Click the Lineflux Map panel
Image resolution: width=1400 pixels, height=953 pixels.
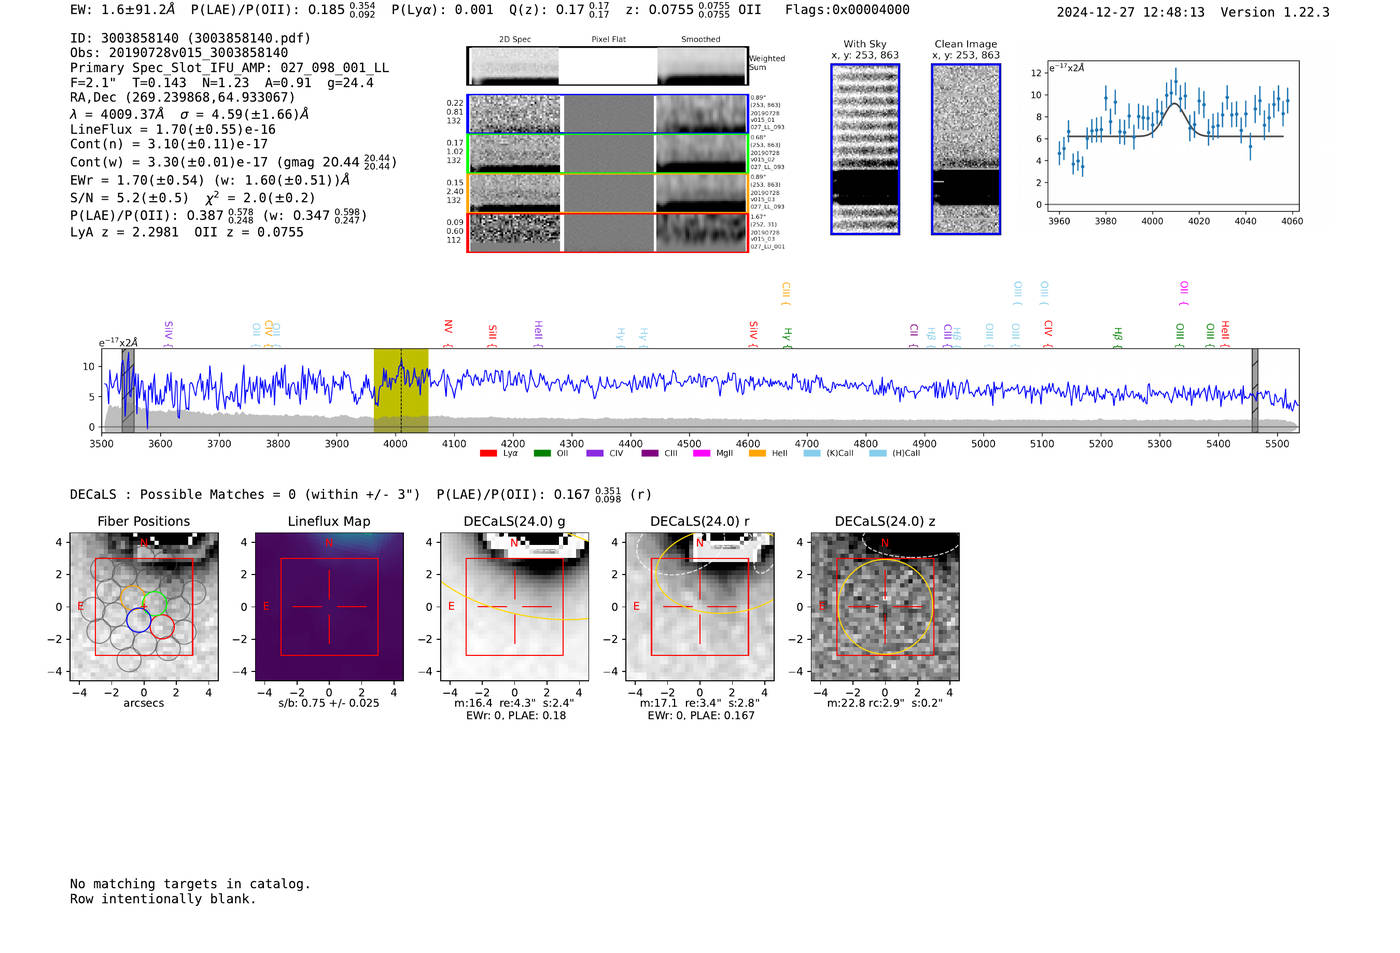329,606
